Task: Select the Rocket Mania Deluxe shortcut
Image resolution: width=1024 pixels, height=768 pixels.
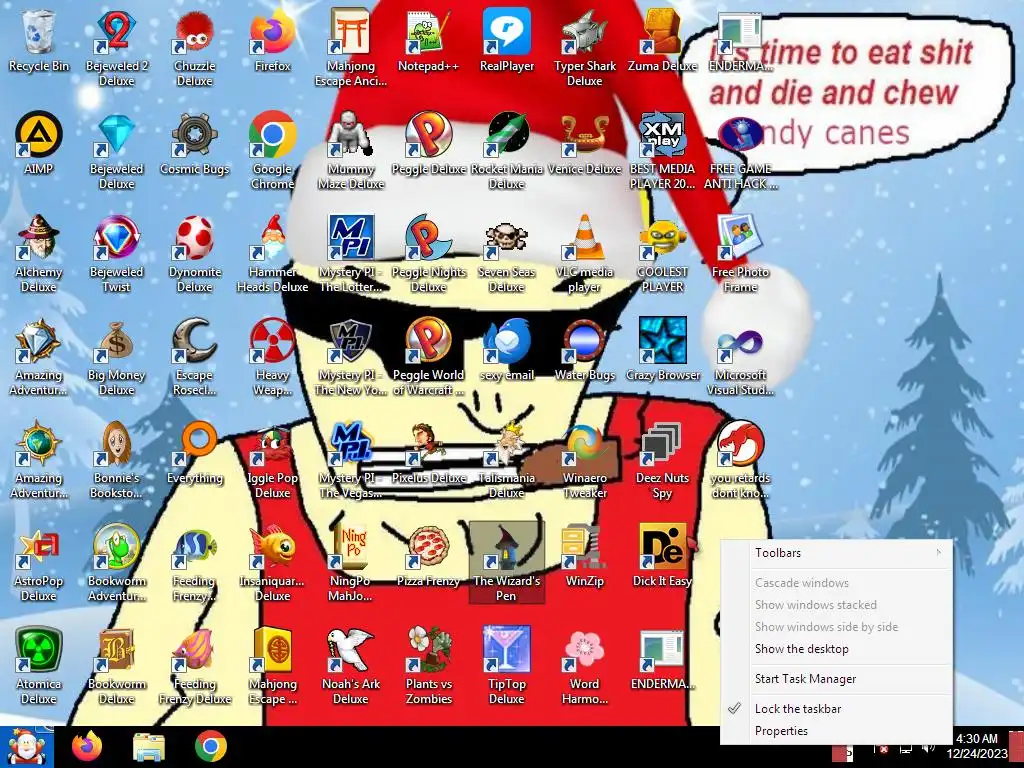Action: click(x=507, y=150)
